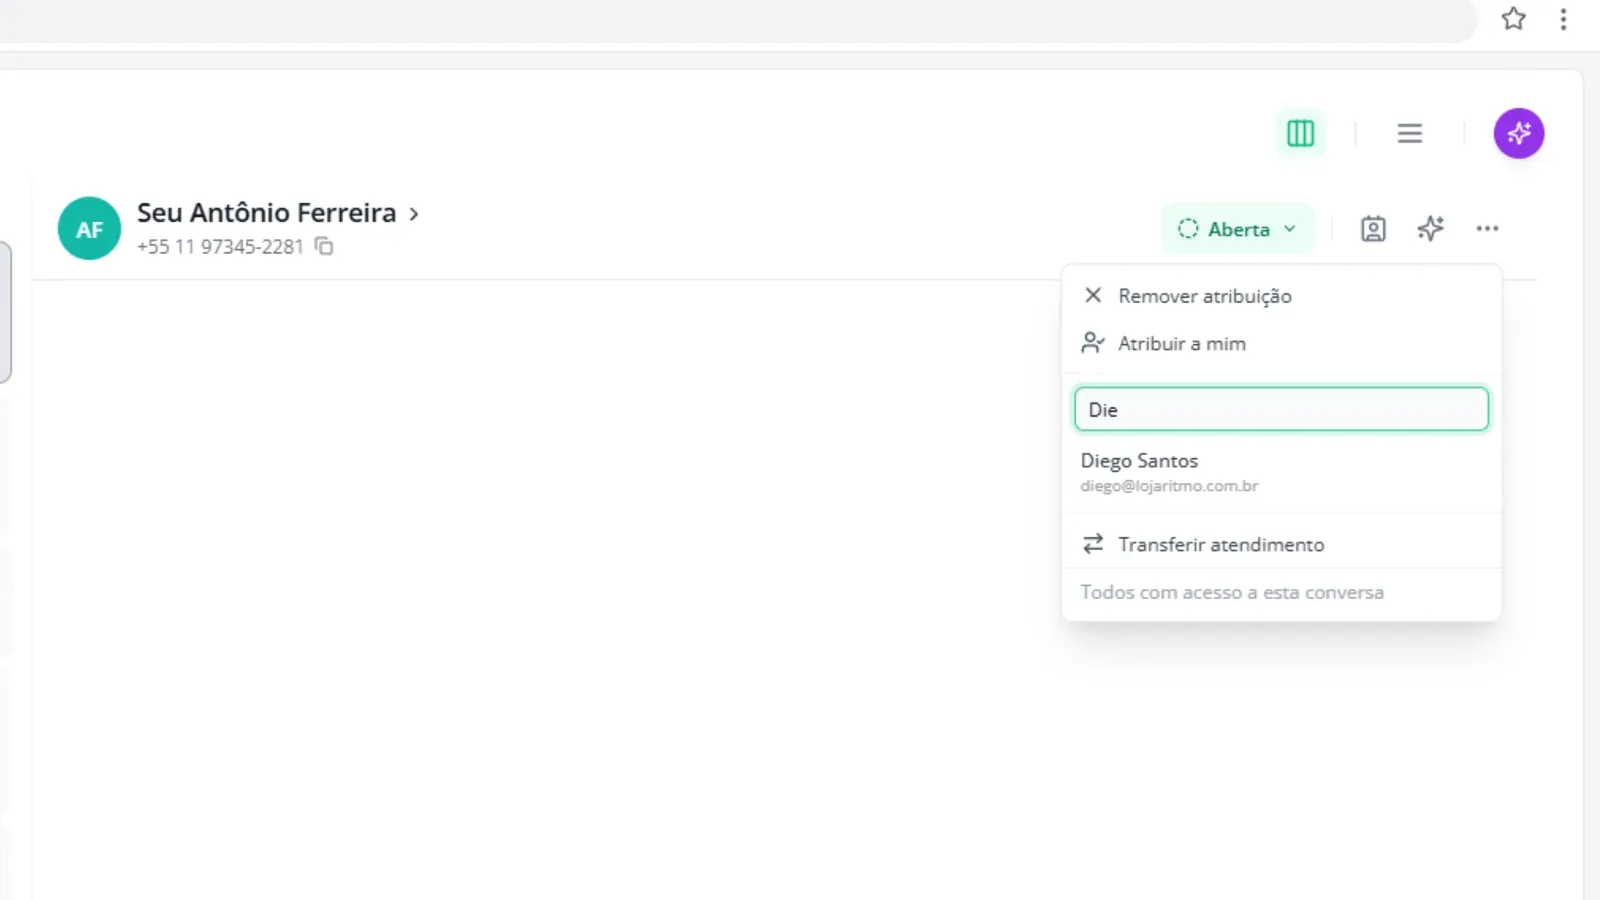Click the diego@lojaritmo.com.br email text
The height and width of the screenshot is (900, 1600).
click(1169, 486)
